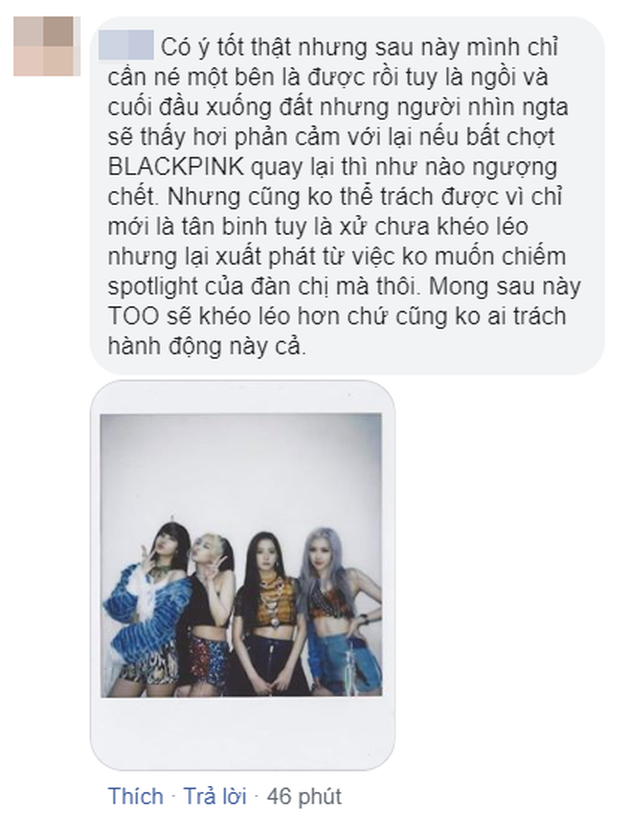Like the comment using Thích
The image size is (620, 831).
click(136, 796)
